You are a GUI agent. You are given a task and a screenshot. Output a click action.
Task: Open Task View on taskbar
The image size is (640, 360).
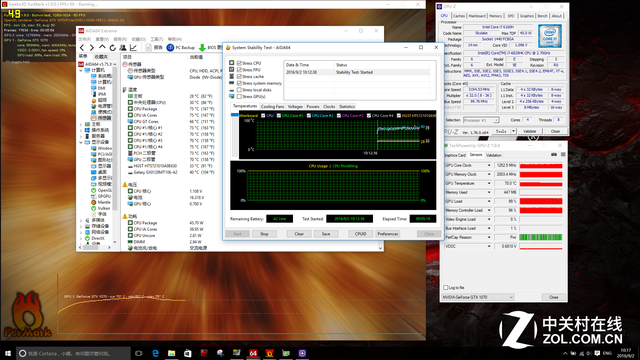[x=138, y=353]
